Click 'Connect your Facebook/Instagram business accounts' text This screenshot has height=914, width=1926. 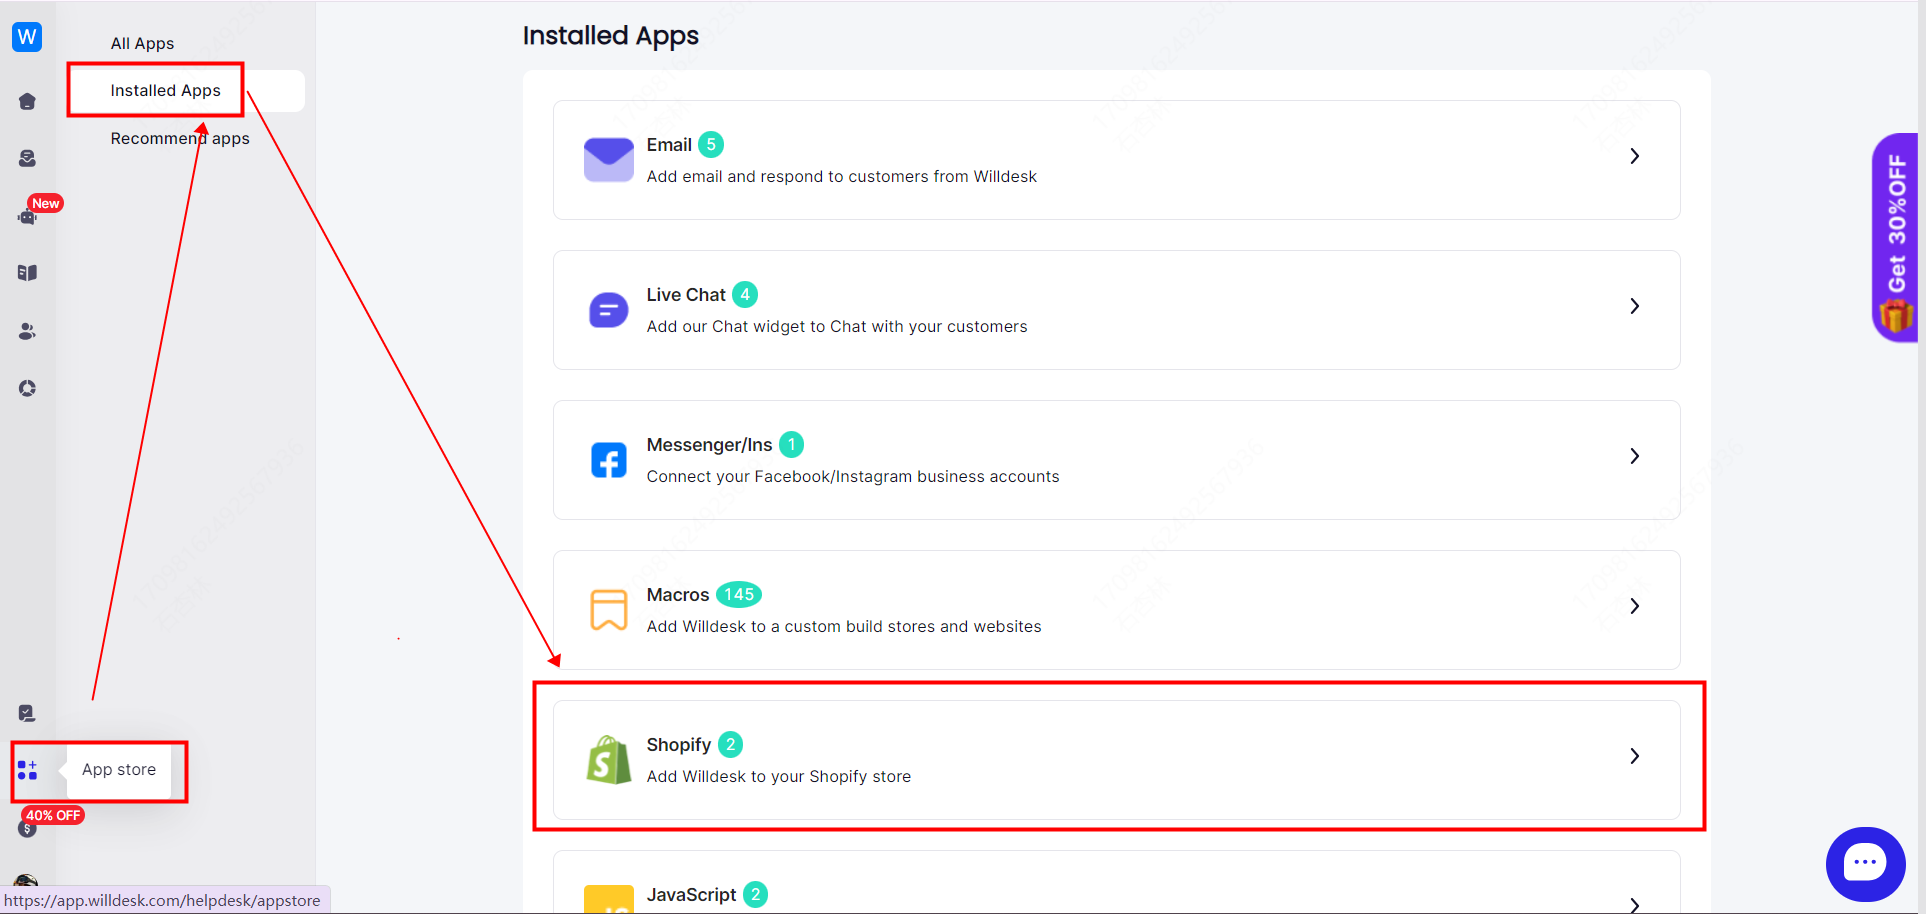(x=853, y=476)
